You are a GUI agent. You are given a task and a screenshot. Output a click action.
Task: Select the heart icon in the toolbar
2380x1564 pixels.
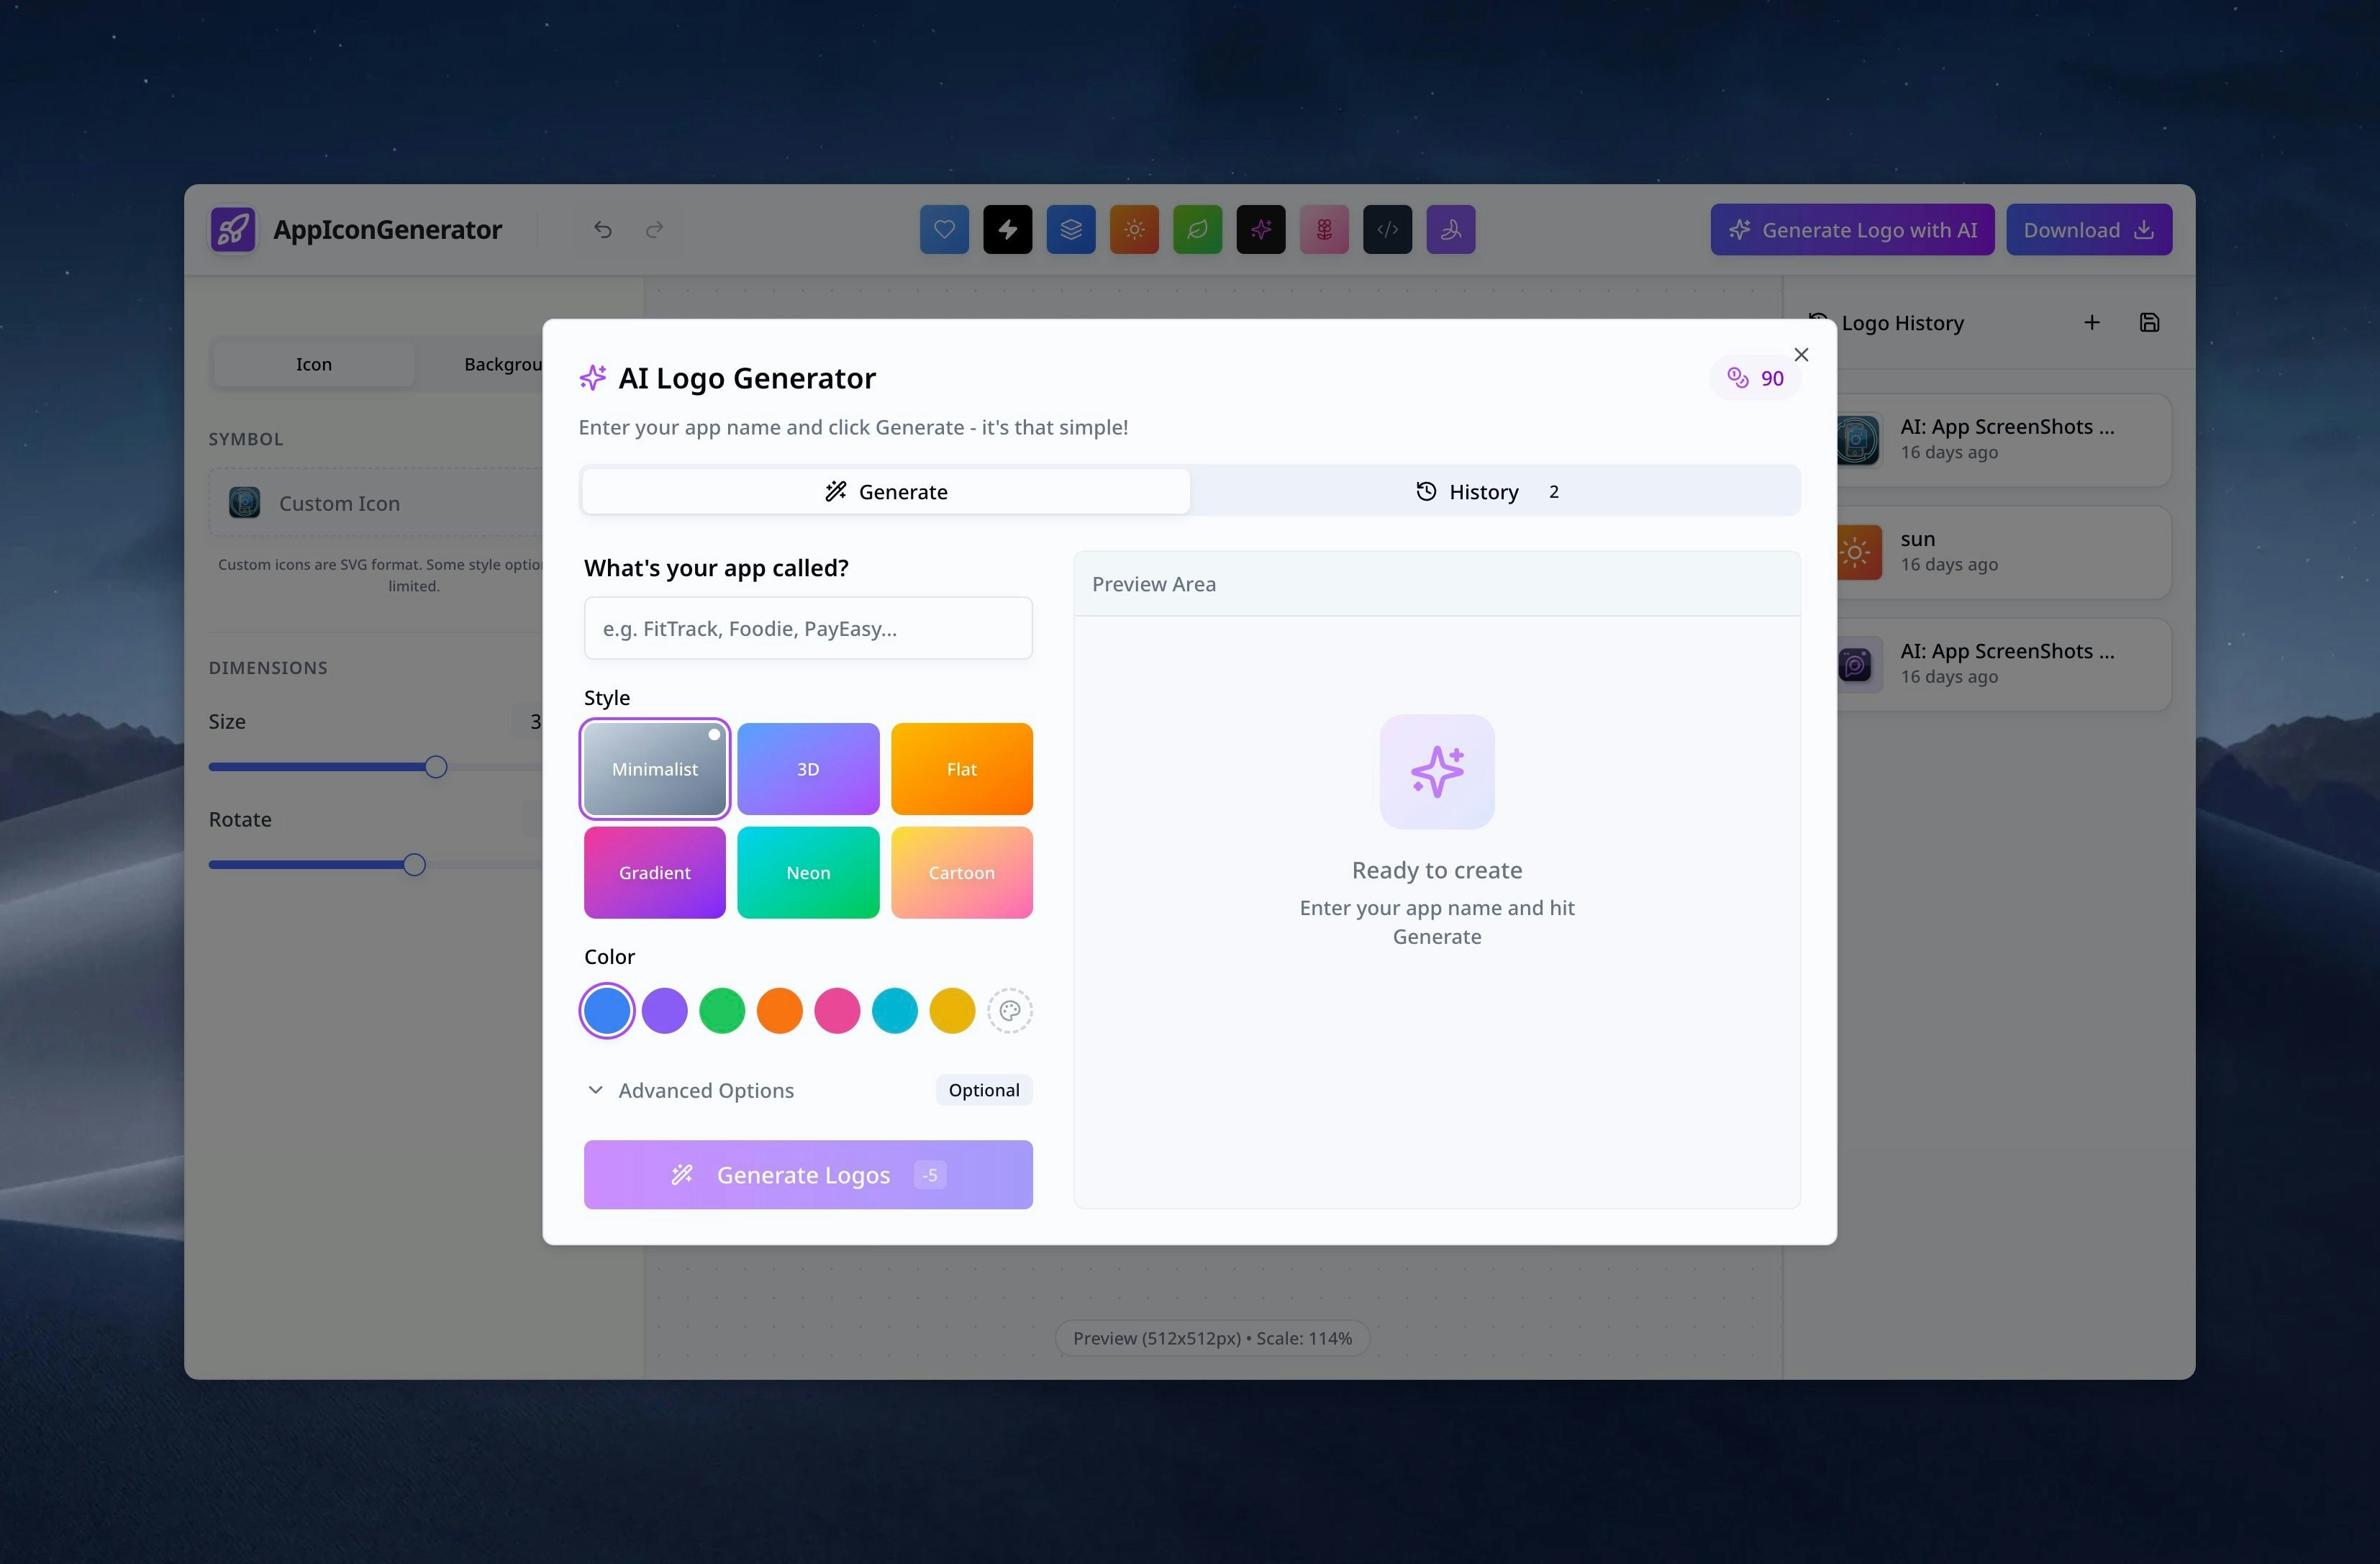944,229
